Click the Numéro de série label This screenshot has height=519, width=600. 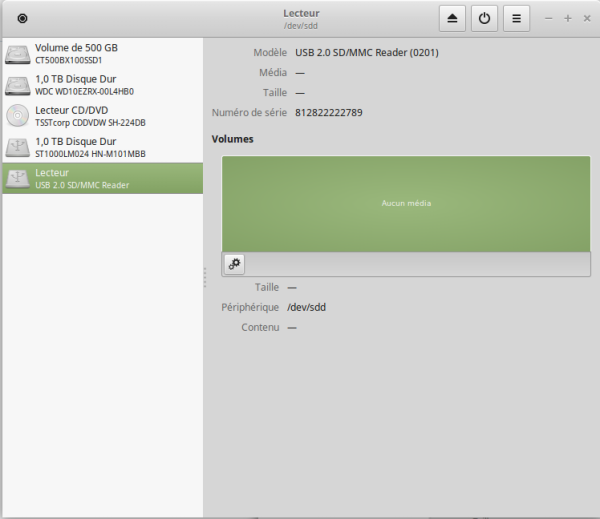pyautogui.click(x=249, y=113)
